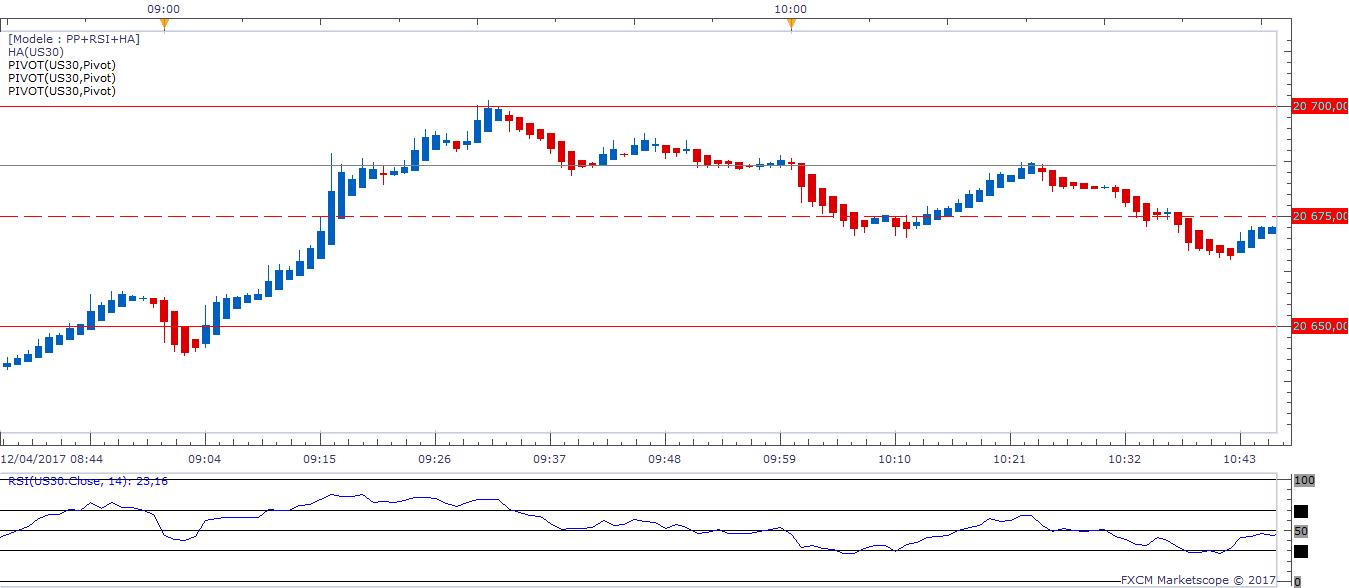This screenshot has width=1349, height=588.
Task: Click the 10:00 label at chart top
Action: click(790, 9)
